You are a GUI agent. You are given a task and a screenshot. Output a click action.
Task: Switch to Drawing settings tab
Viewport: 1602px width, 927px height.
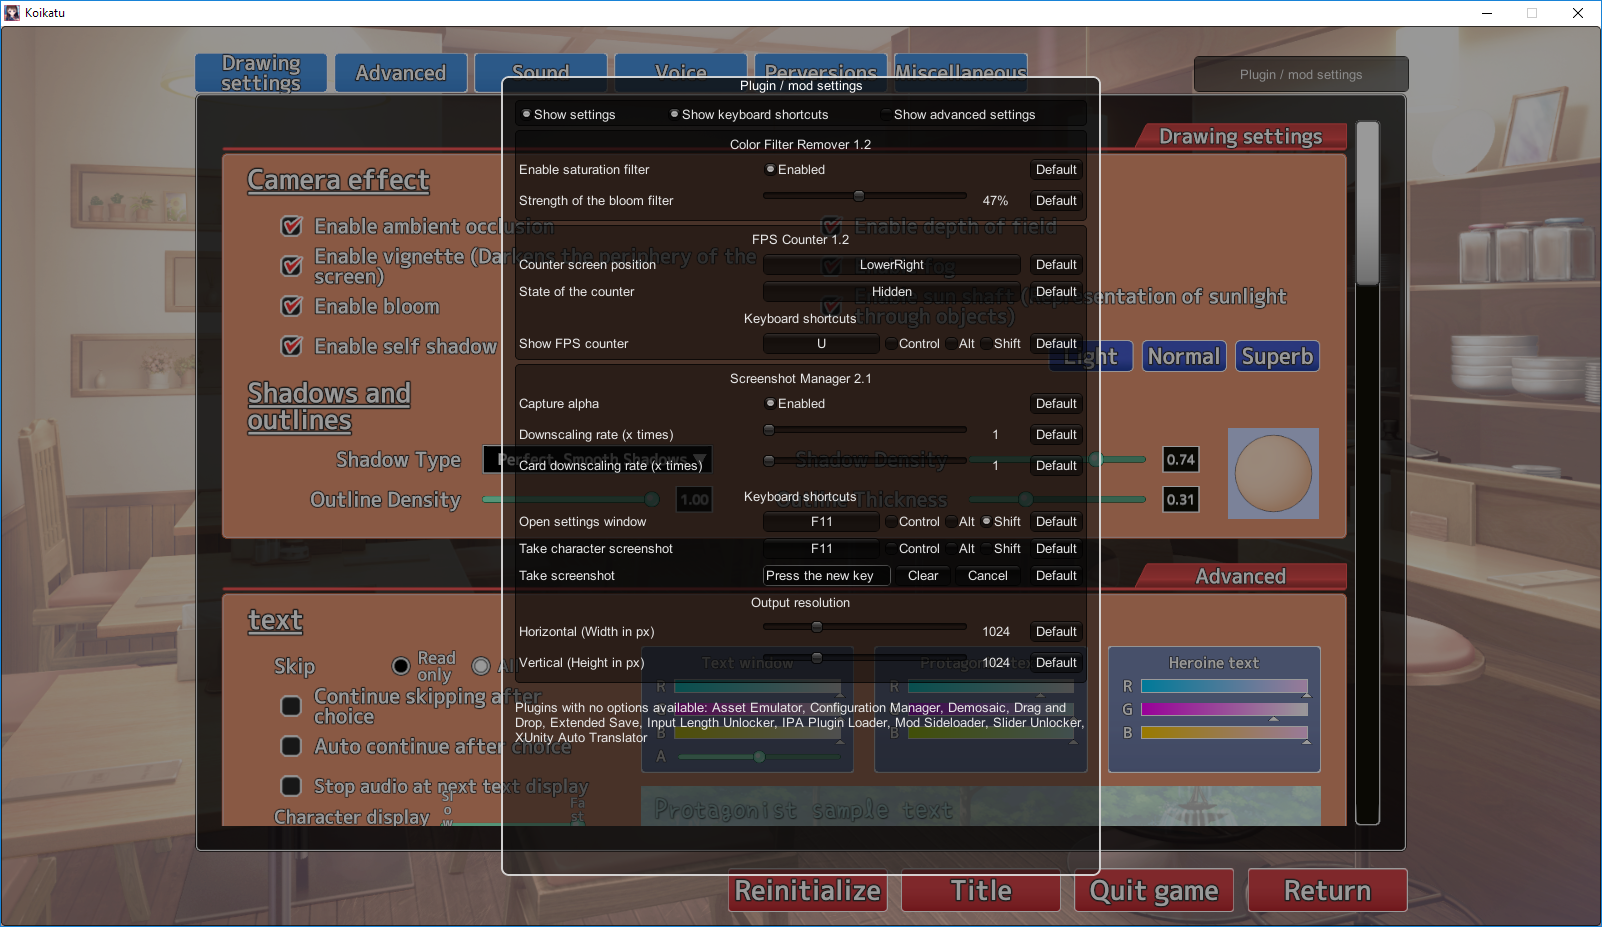click(x=261, y=73)
